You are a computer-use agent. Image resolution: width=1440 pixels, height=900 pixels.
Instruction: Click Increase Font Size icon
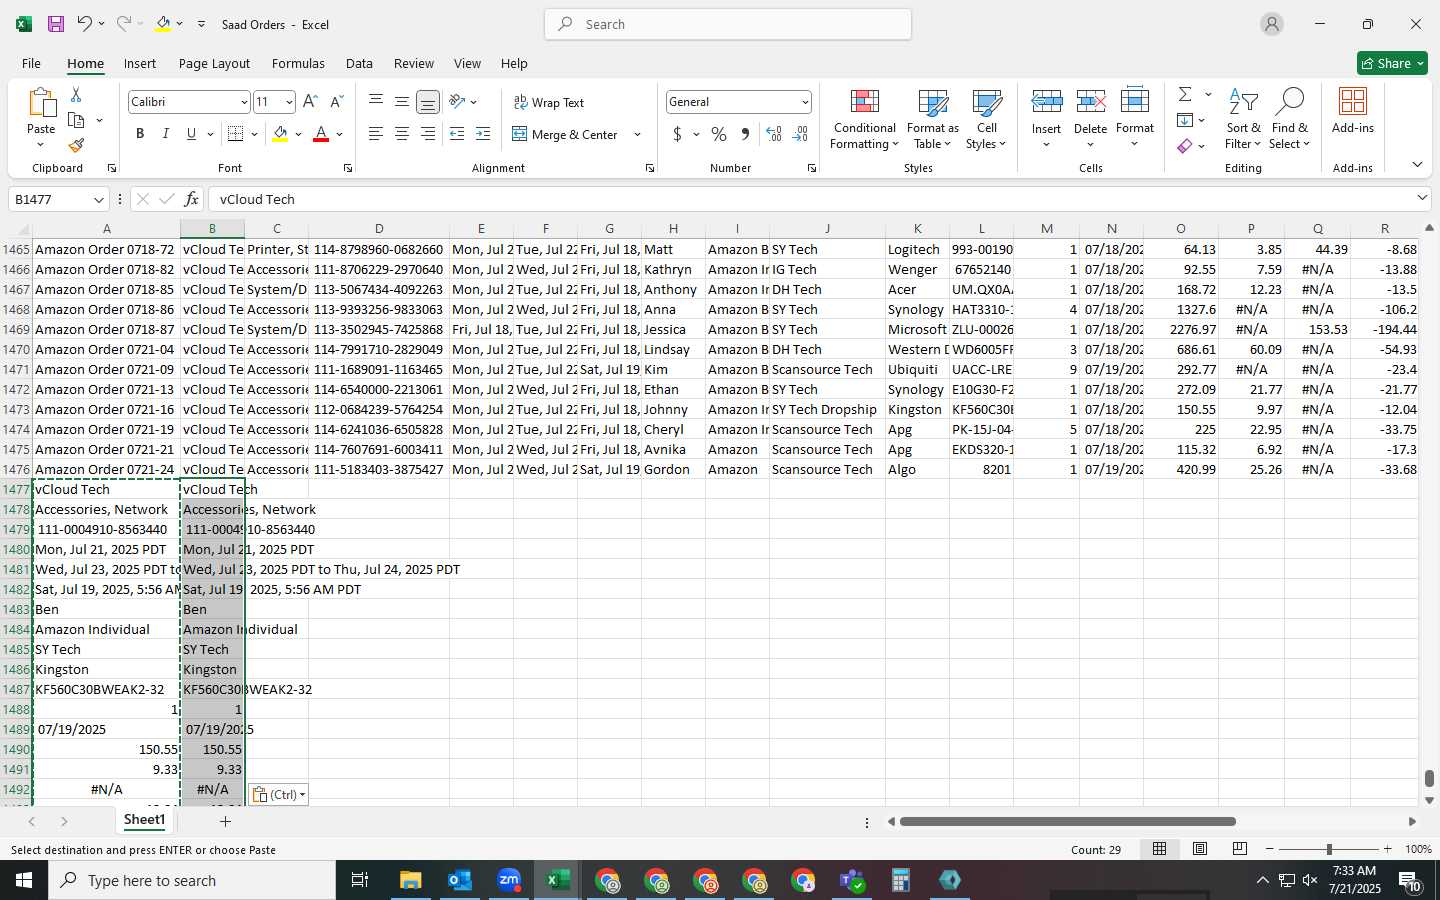(310, 102)
